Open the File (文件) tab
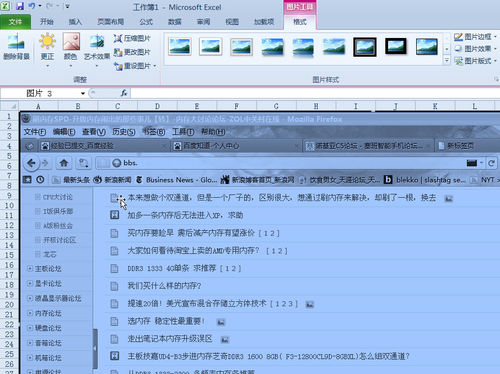500x374 pixels. 15,22
